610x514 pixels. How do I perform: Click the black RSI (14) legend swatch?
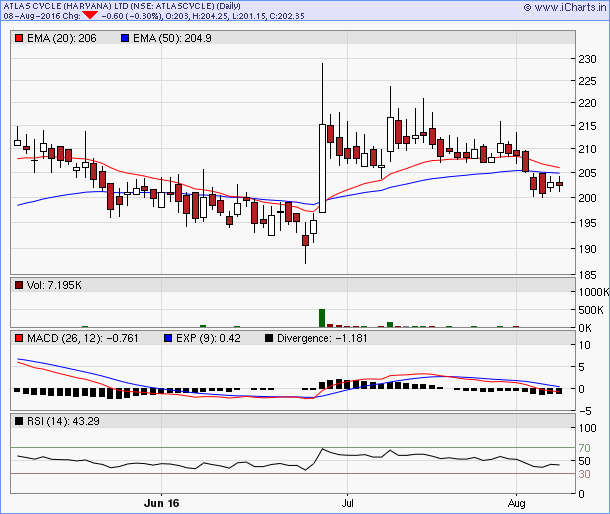(19, 421)
